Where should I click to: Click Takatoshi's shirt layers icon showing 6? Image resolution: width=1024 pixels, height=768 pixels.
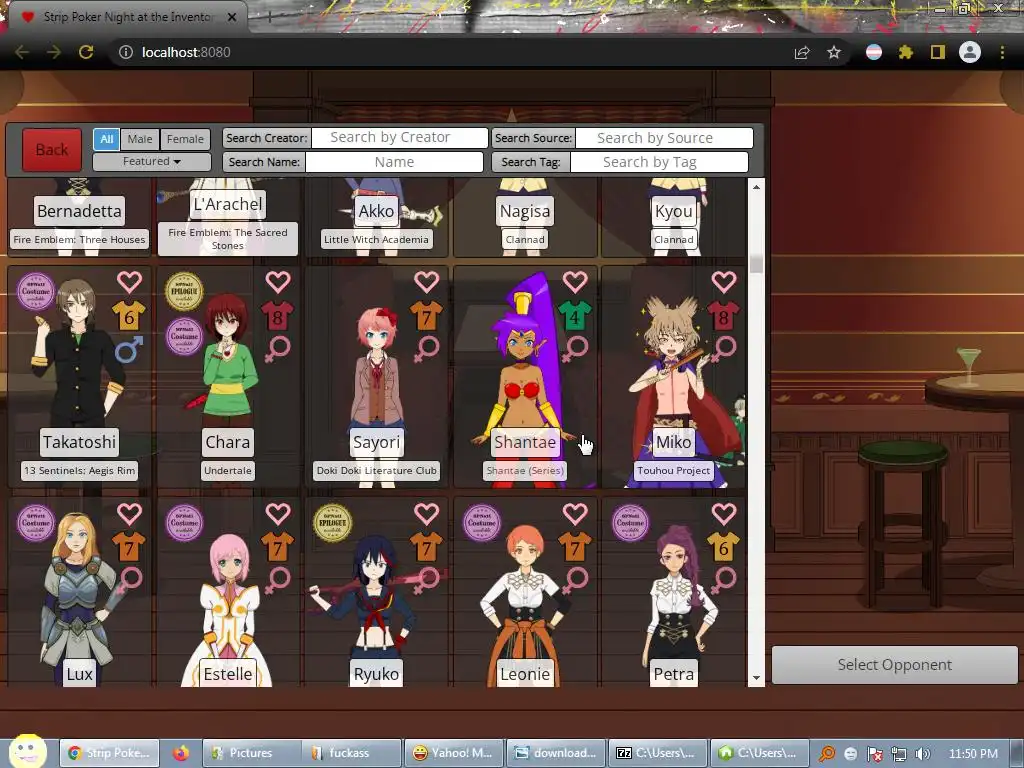(x=129, y=317)
